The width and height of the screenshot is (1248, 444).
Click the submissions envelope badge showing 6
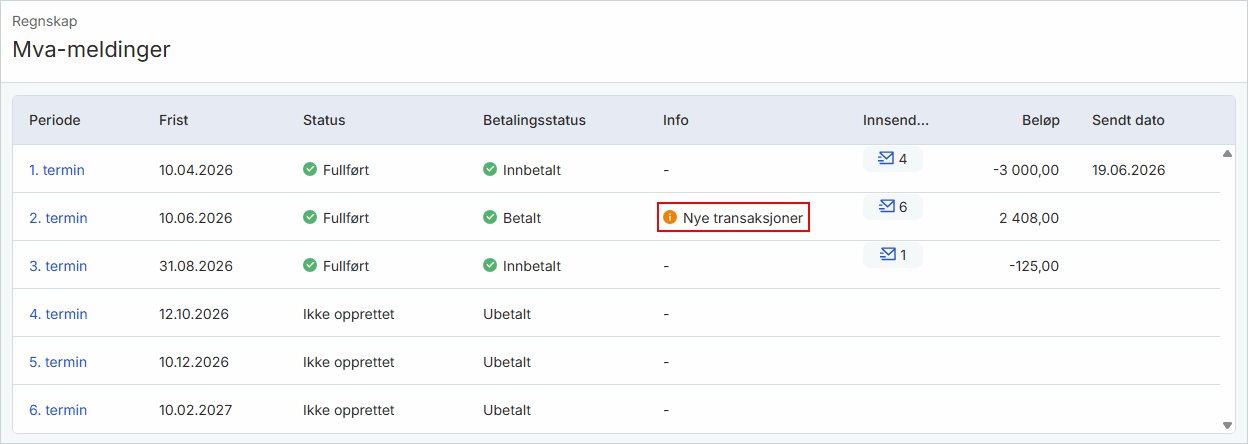pos(893,206)
